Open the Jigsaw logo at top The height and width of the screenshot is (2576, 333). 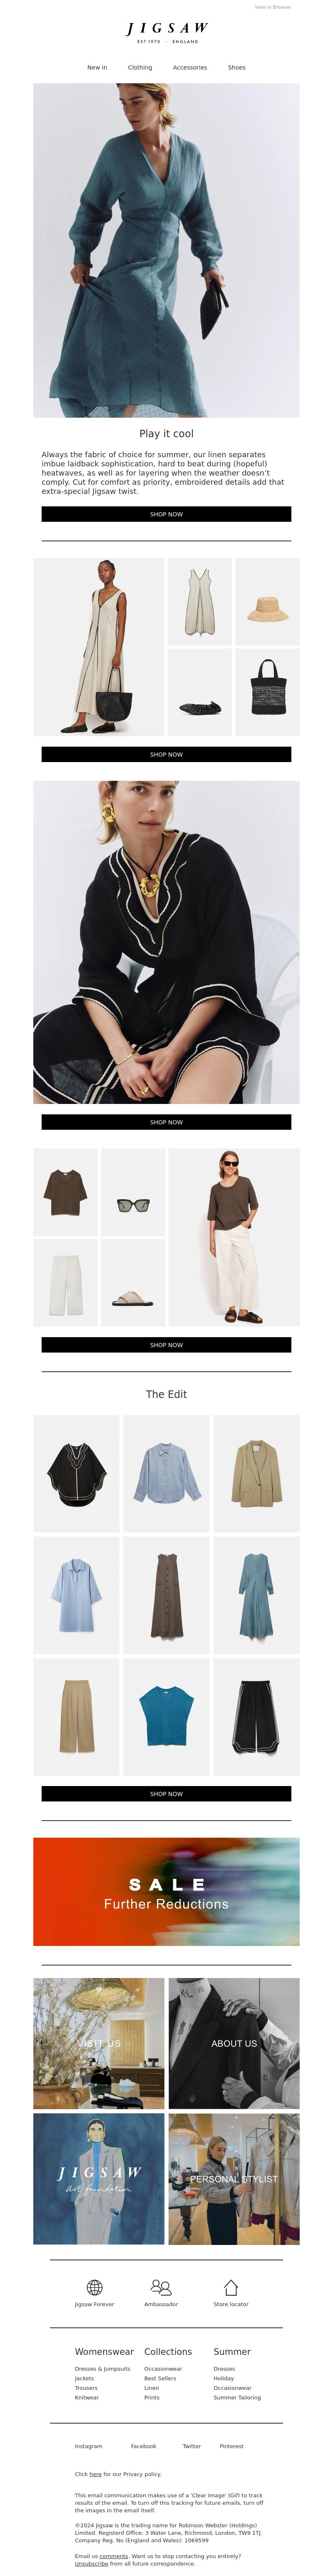pyautogui.click(x=166, y=33)
